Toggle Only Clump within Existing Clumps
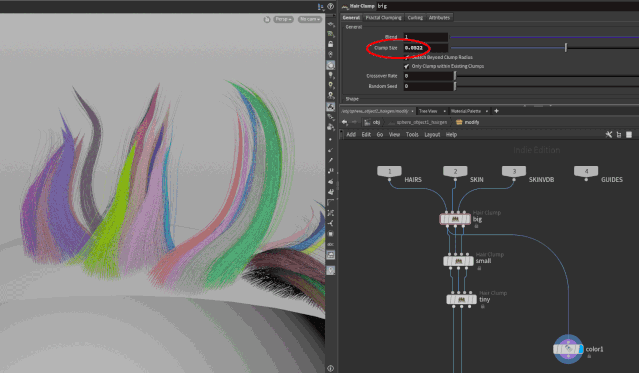The width and height of the screenshot is (639, 373). tap(406, 66)
